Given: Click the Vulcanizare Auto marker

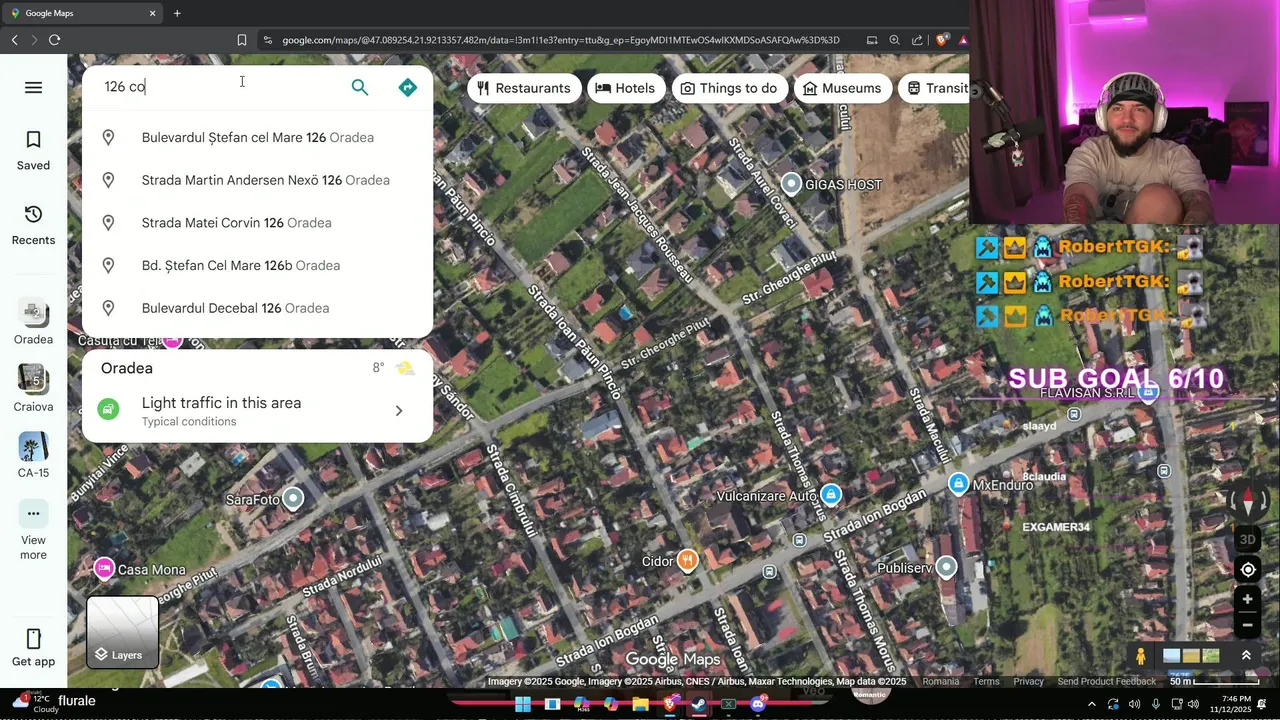Looking at the screenshot, I should click(831, 495).
